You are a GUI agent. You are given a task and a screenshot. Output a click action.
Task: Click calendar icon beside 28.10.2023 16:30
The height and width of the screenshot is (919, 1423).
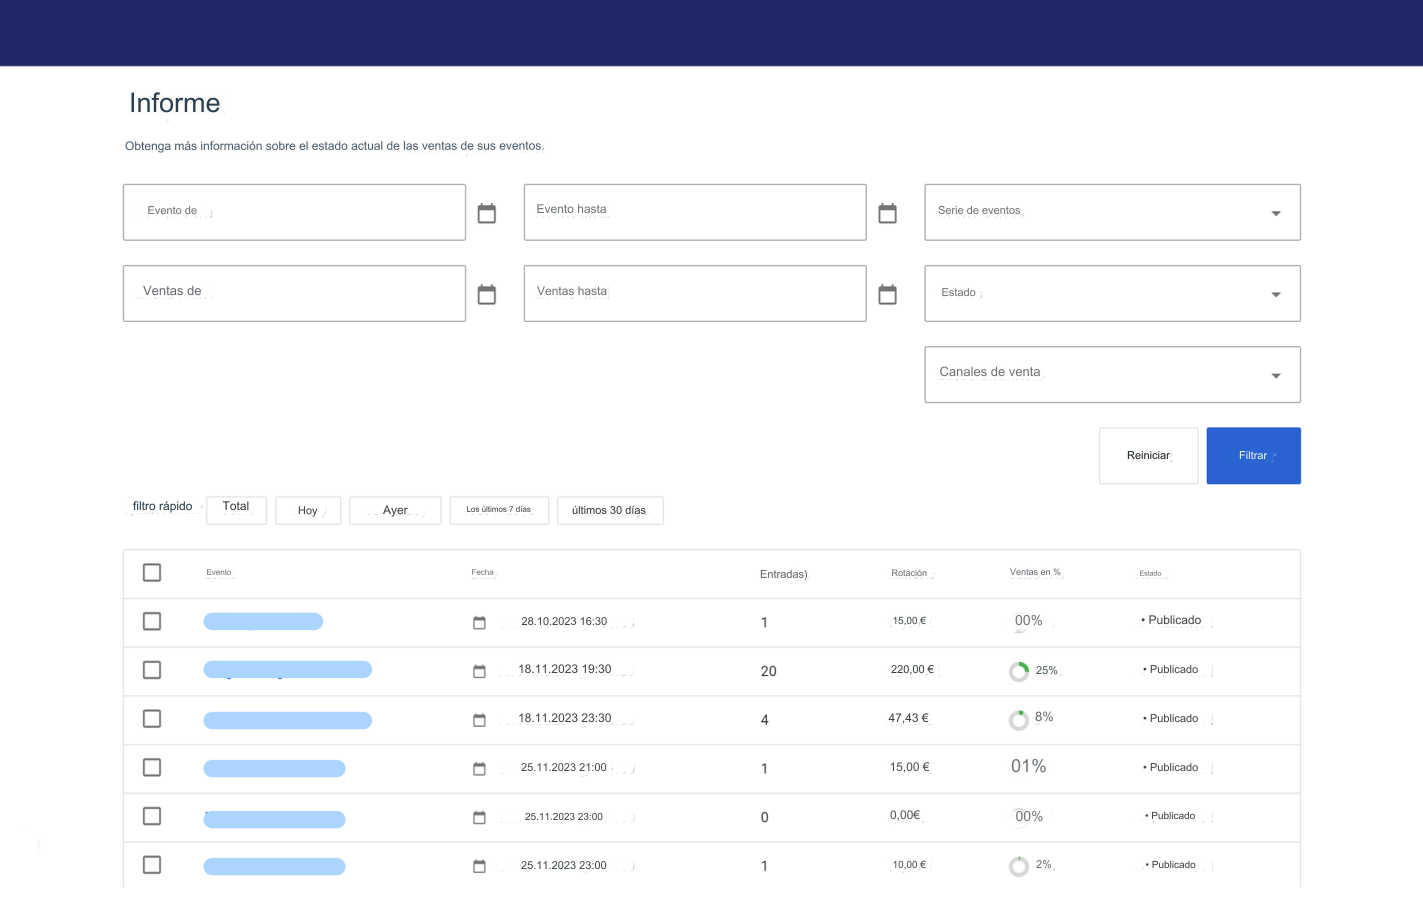click(479, 623)
